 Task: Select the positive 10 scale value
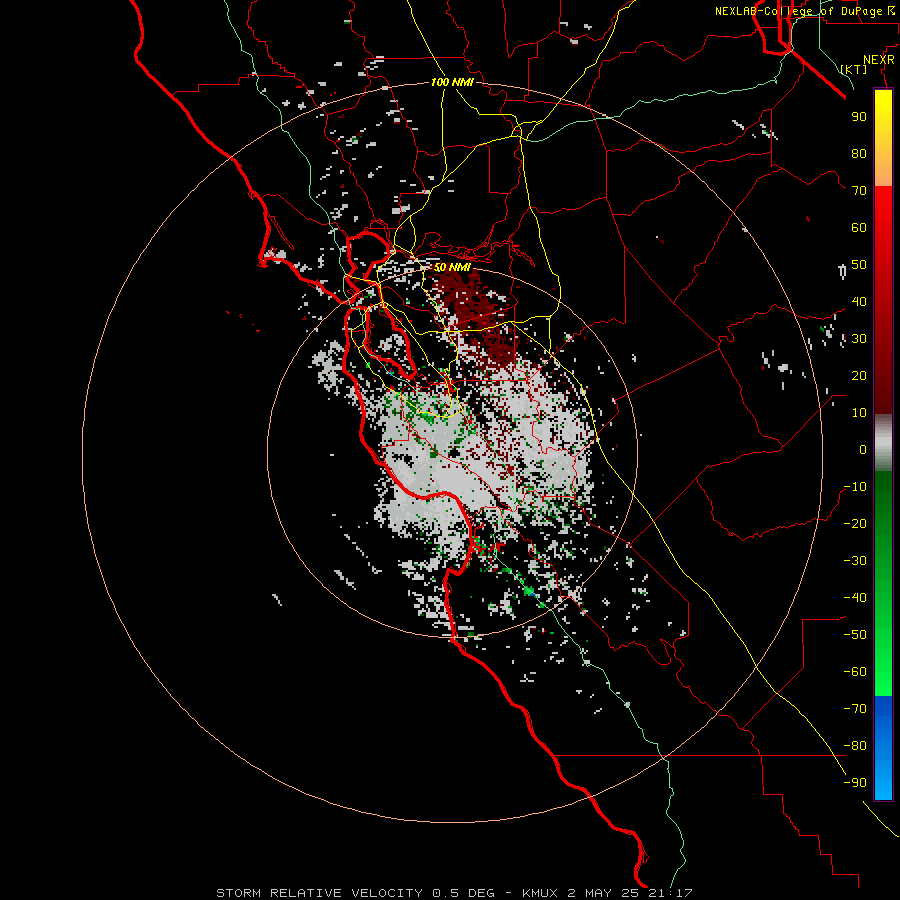(x=859, y=413)
